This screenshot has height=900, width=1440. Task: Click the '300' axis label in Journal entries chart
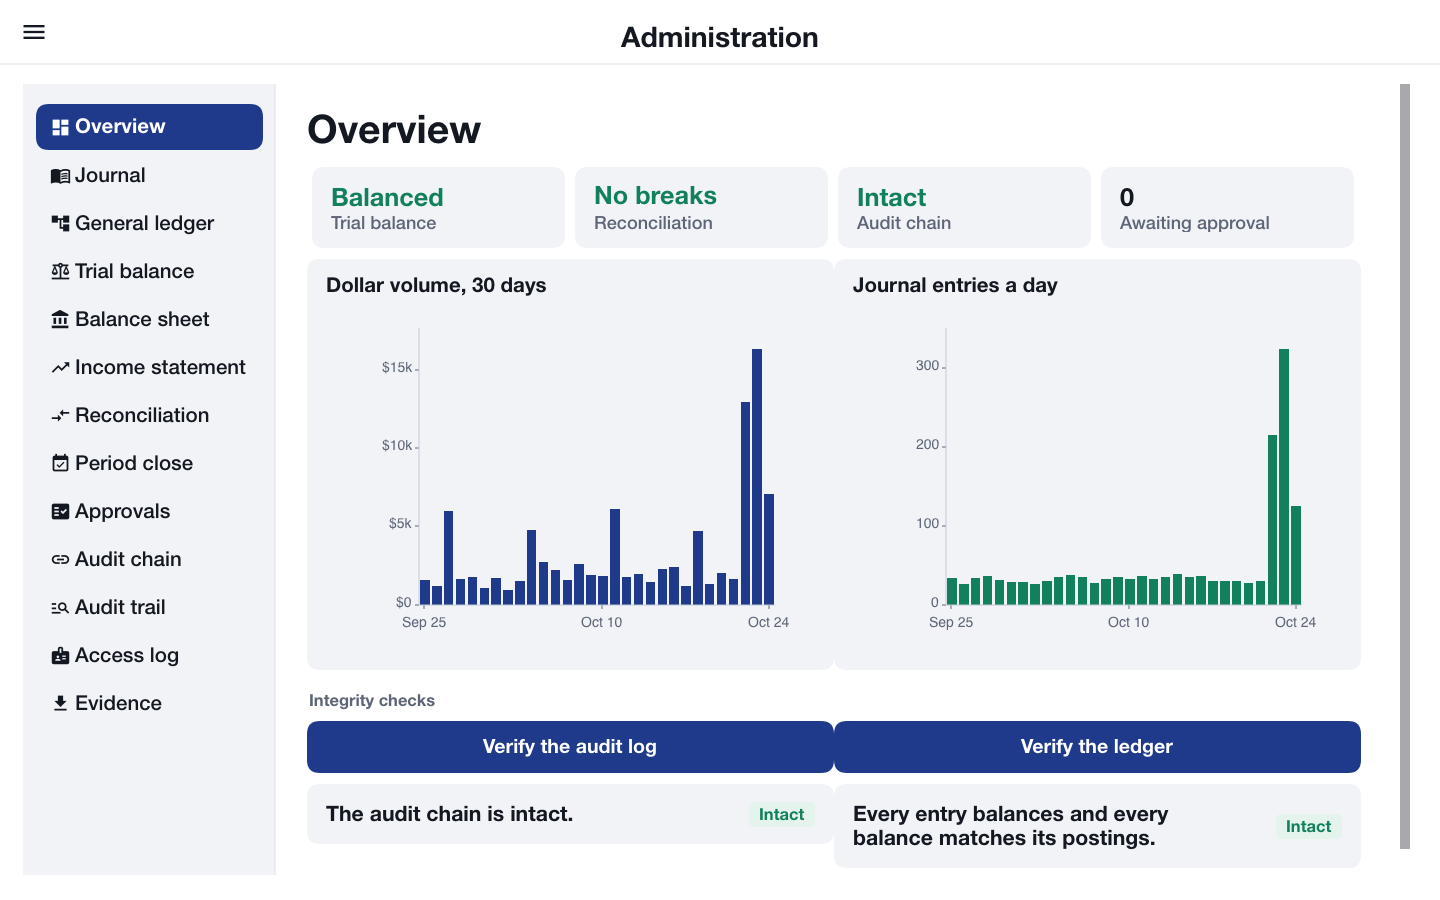[x=927, y=366]
